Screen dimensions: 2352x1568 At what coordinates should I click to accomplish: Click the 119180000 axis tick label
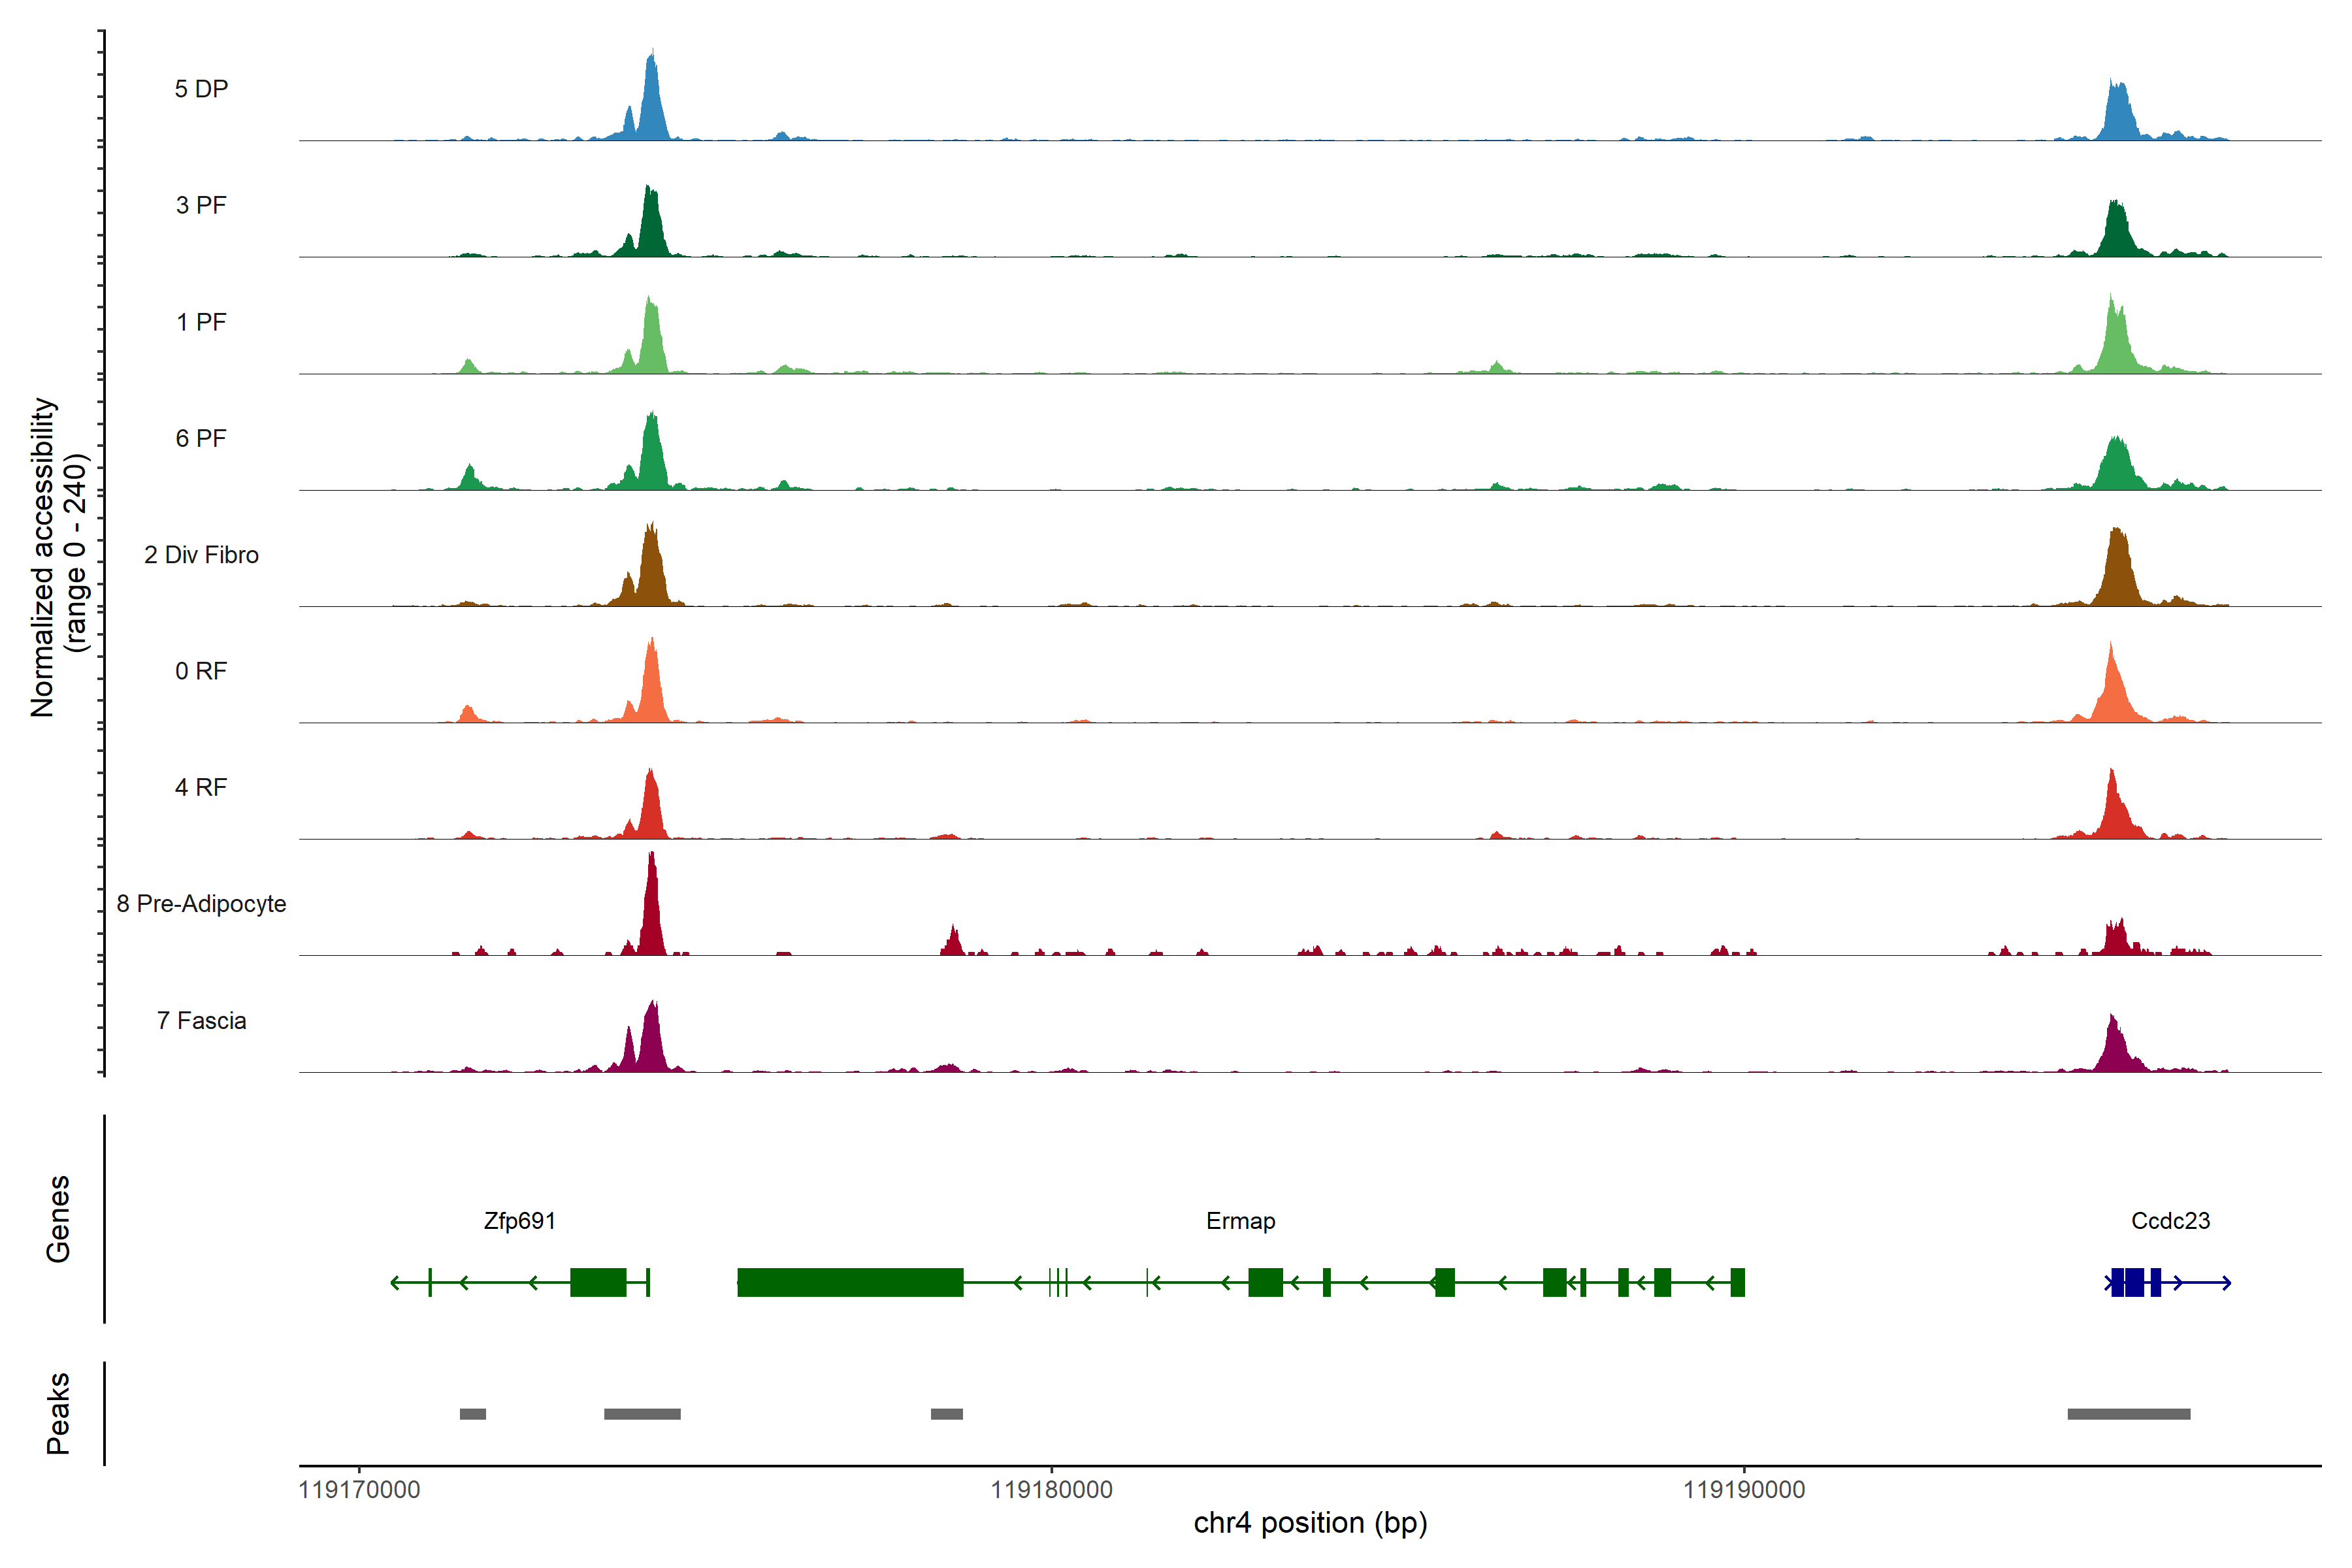[x=1051, y=1490]
